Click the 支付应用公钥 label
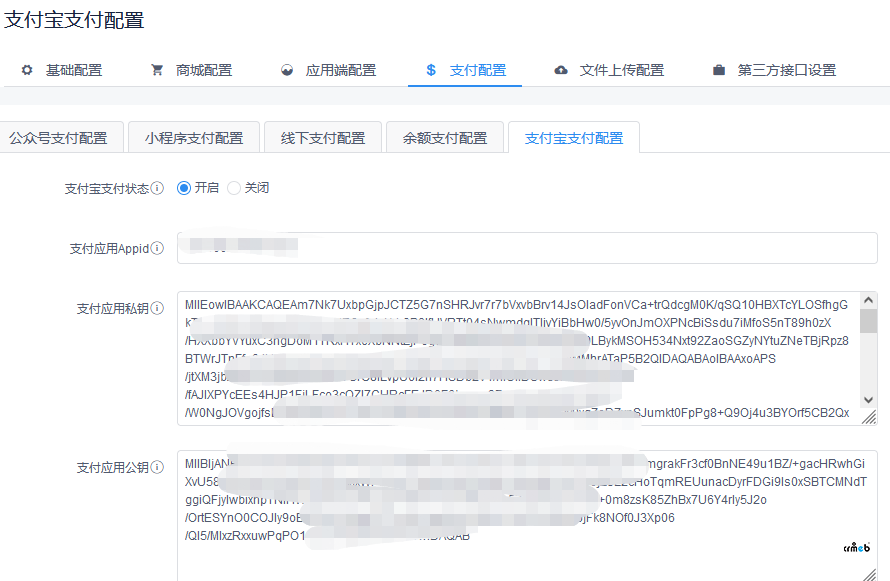890x581 pixels. click(113, 468)
